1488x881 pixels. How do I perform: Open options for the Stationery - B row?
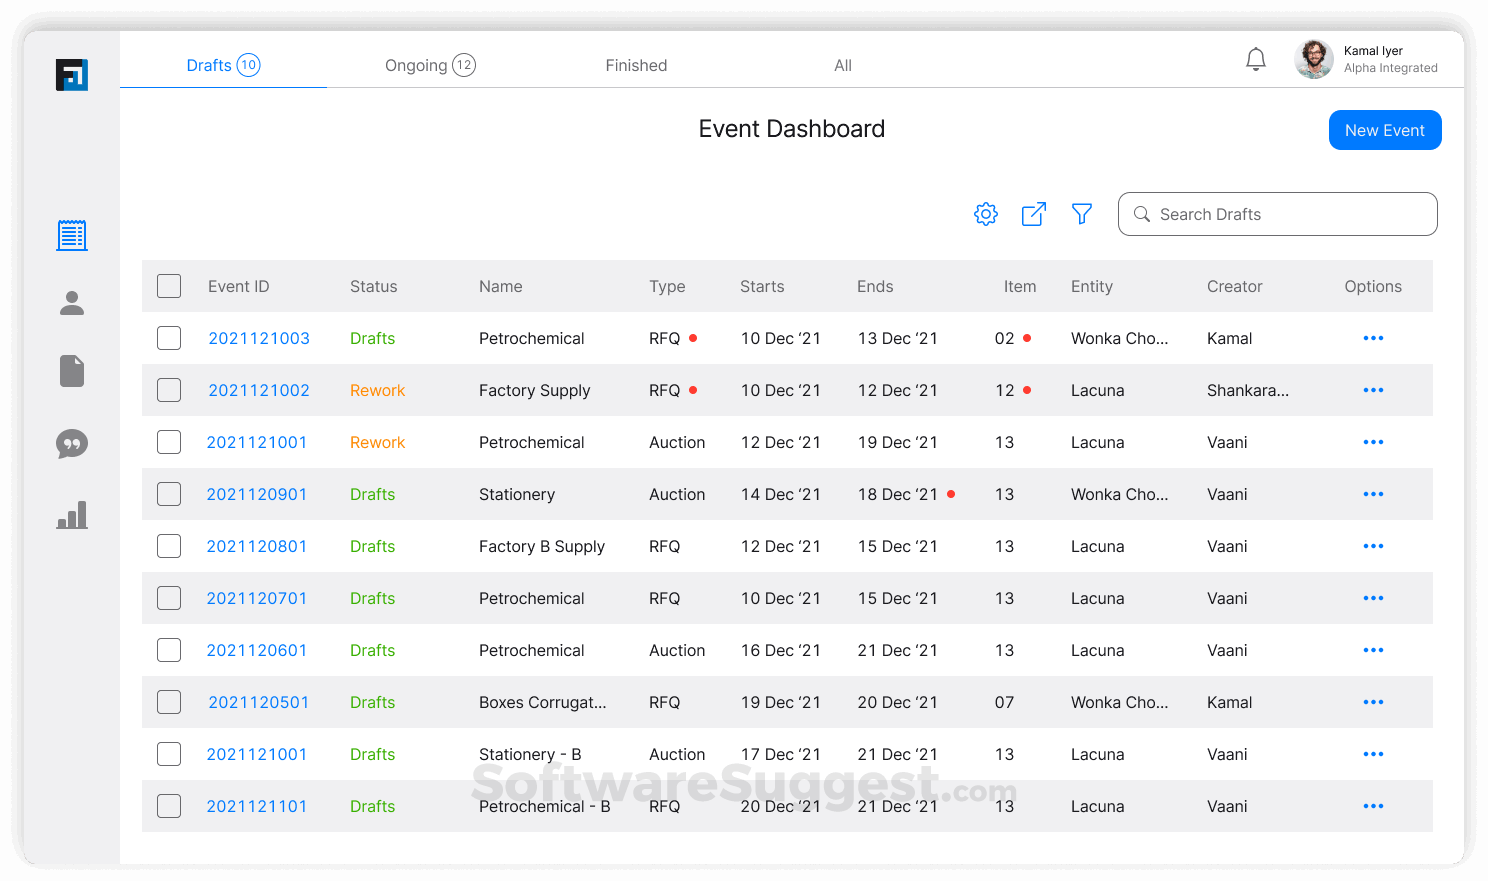(x=1373, y=754)
